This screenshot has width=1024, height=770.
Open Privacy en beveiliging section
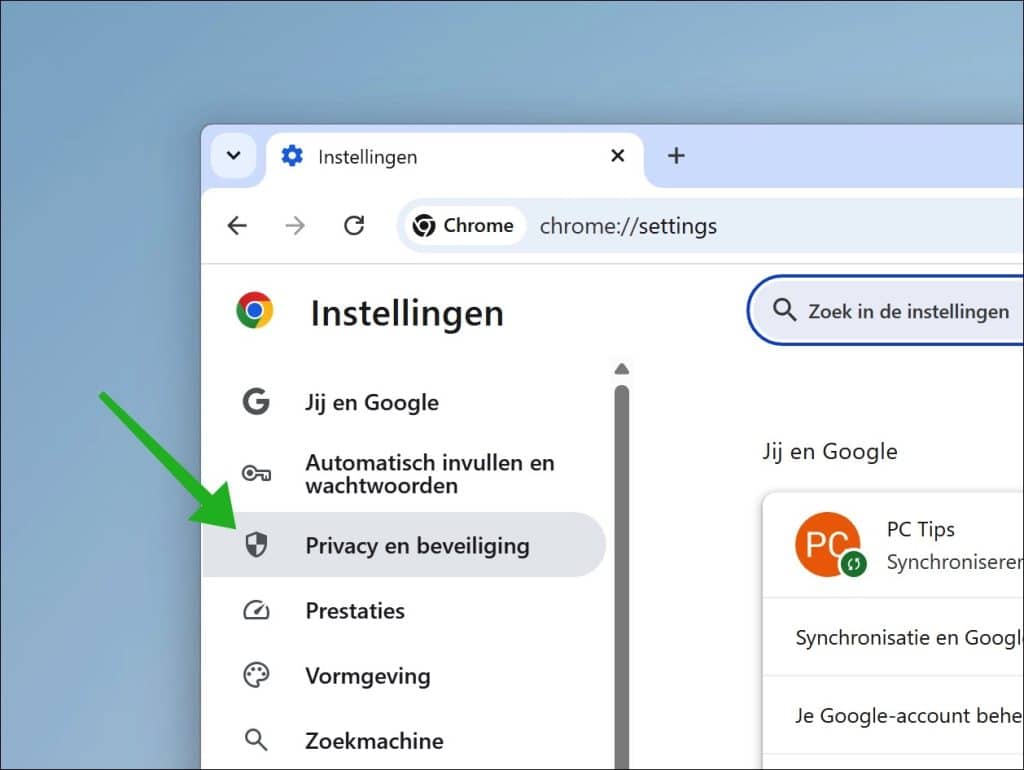pyautogui.click(x=404, y=545)
